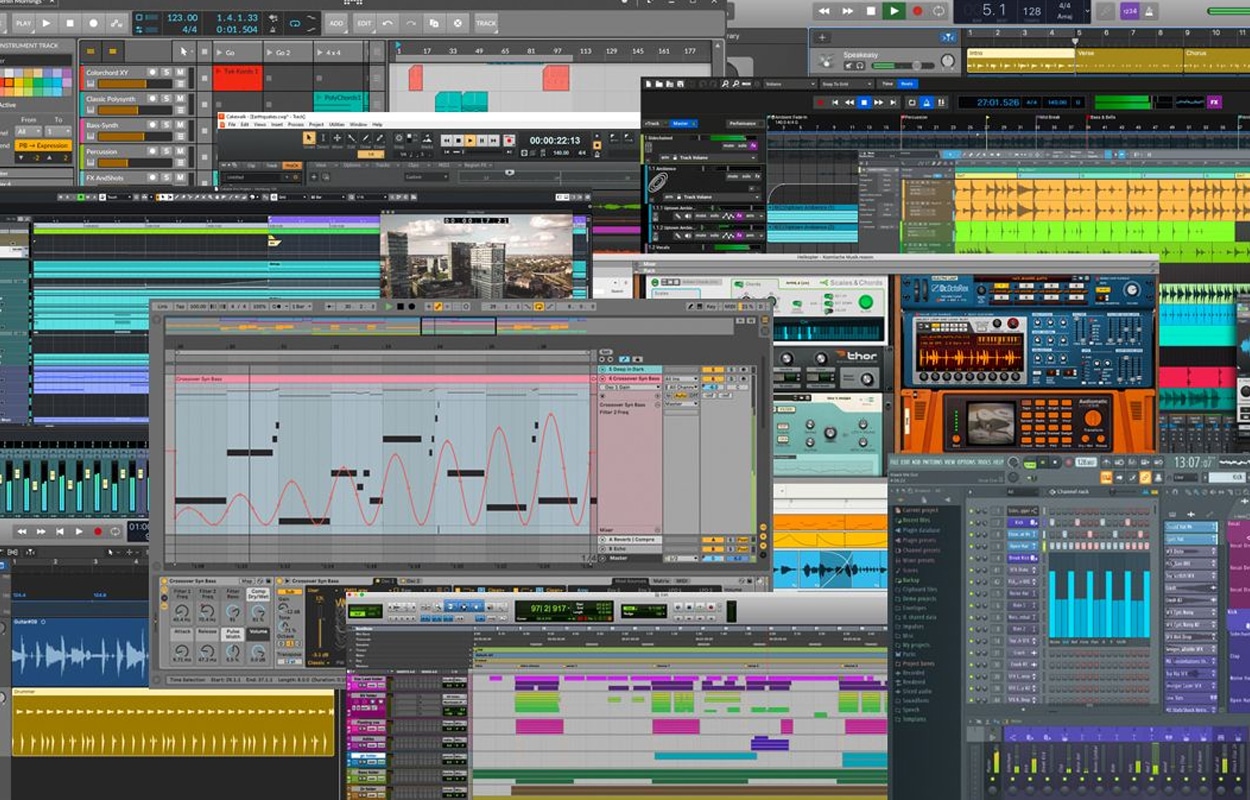
Task: Mute the Classic Polysynth track
Action: tap(180, 99)
